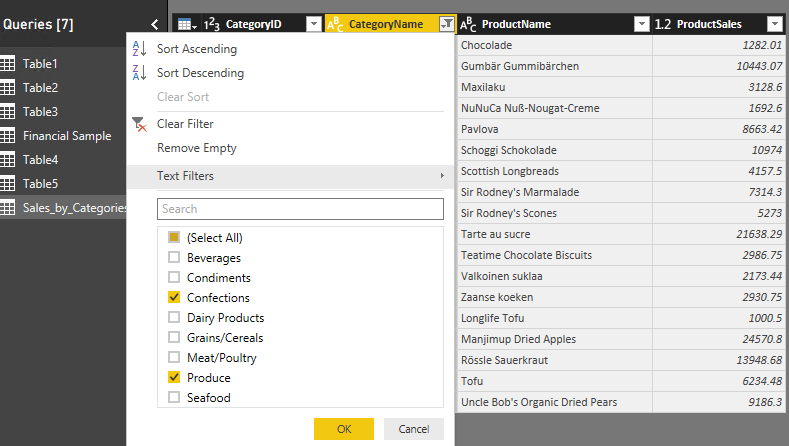This screenshot has height=446, width=789.
Task: Open the ProductName column filter dropdown
Action: pyautogui.click(x=642, y=24)
